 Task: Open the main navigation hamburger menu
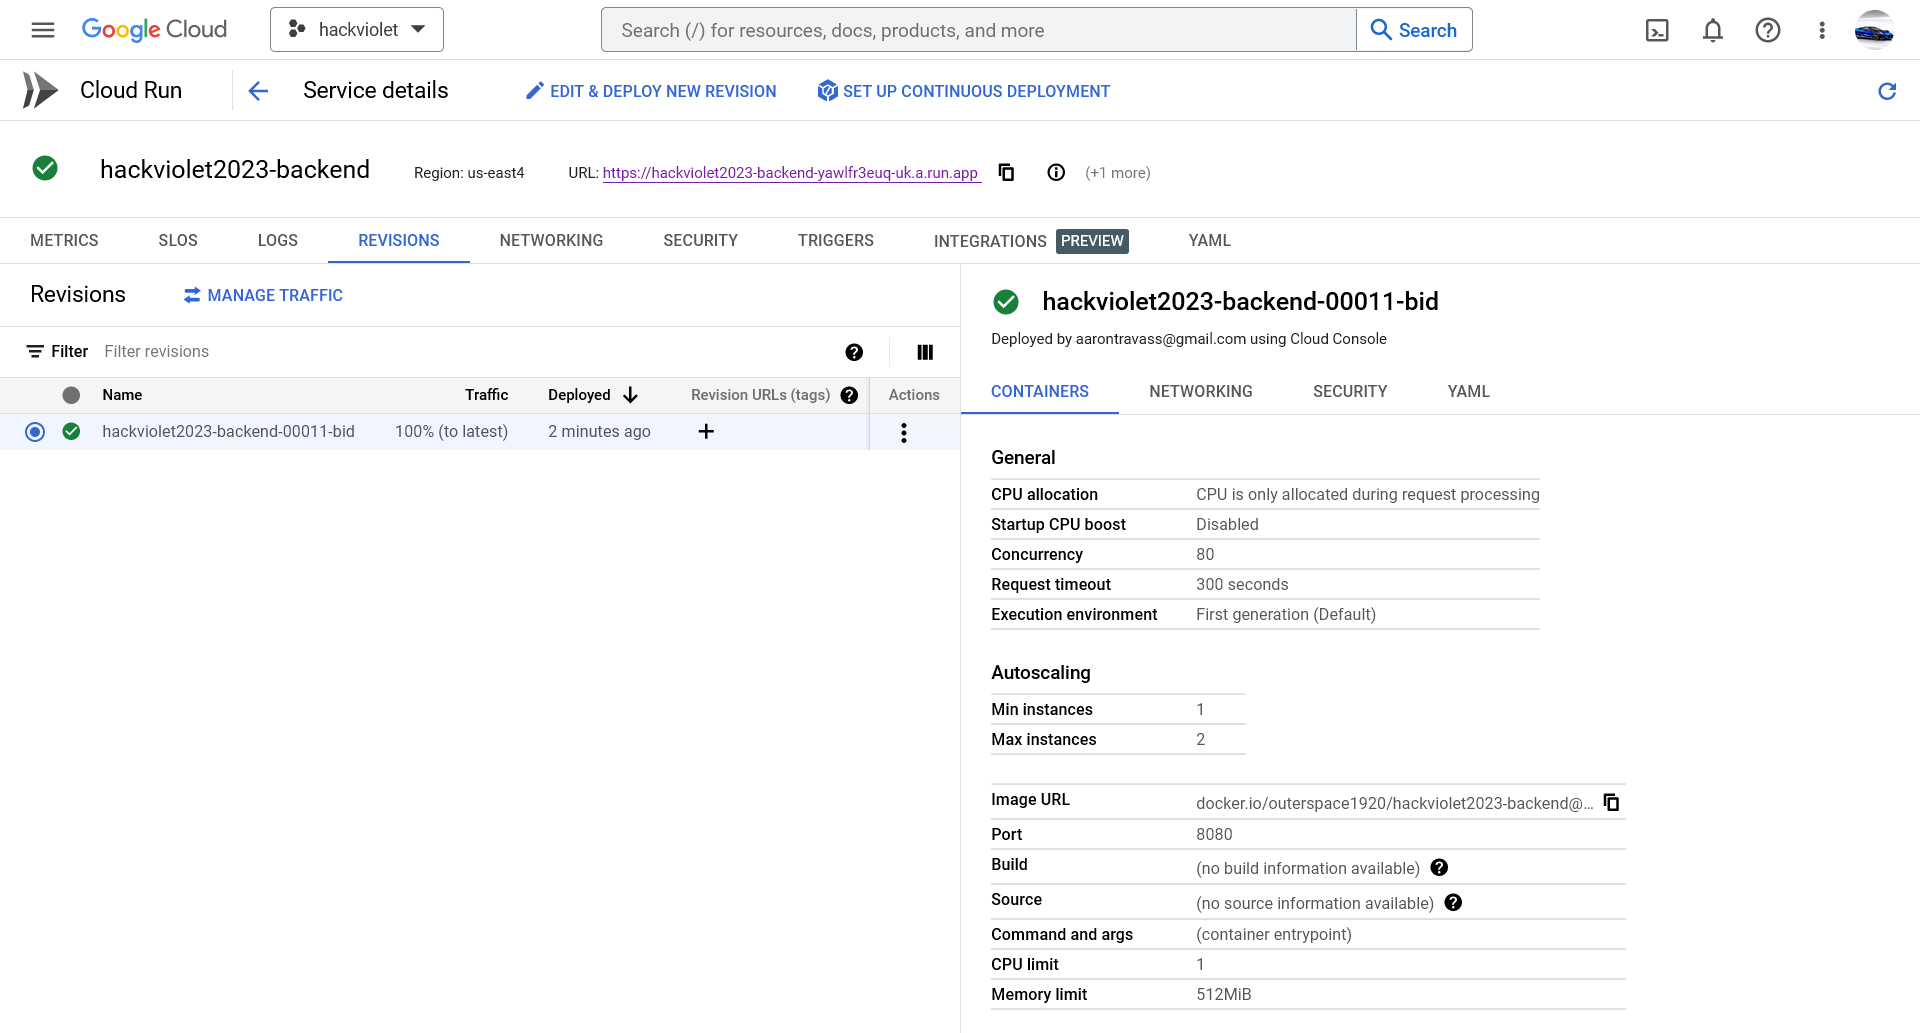(43, 30)
